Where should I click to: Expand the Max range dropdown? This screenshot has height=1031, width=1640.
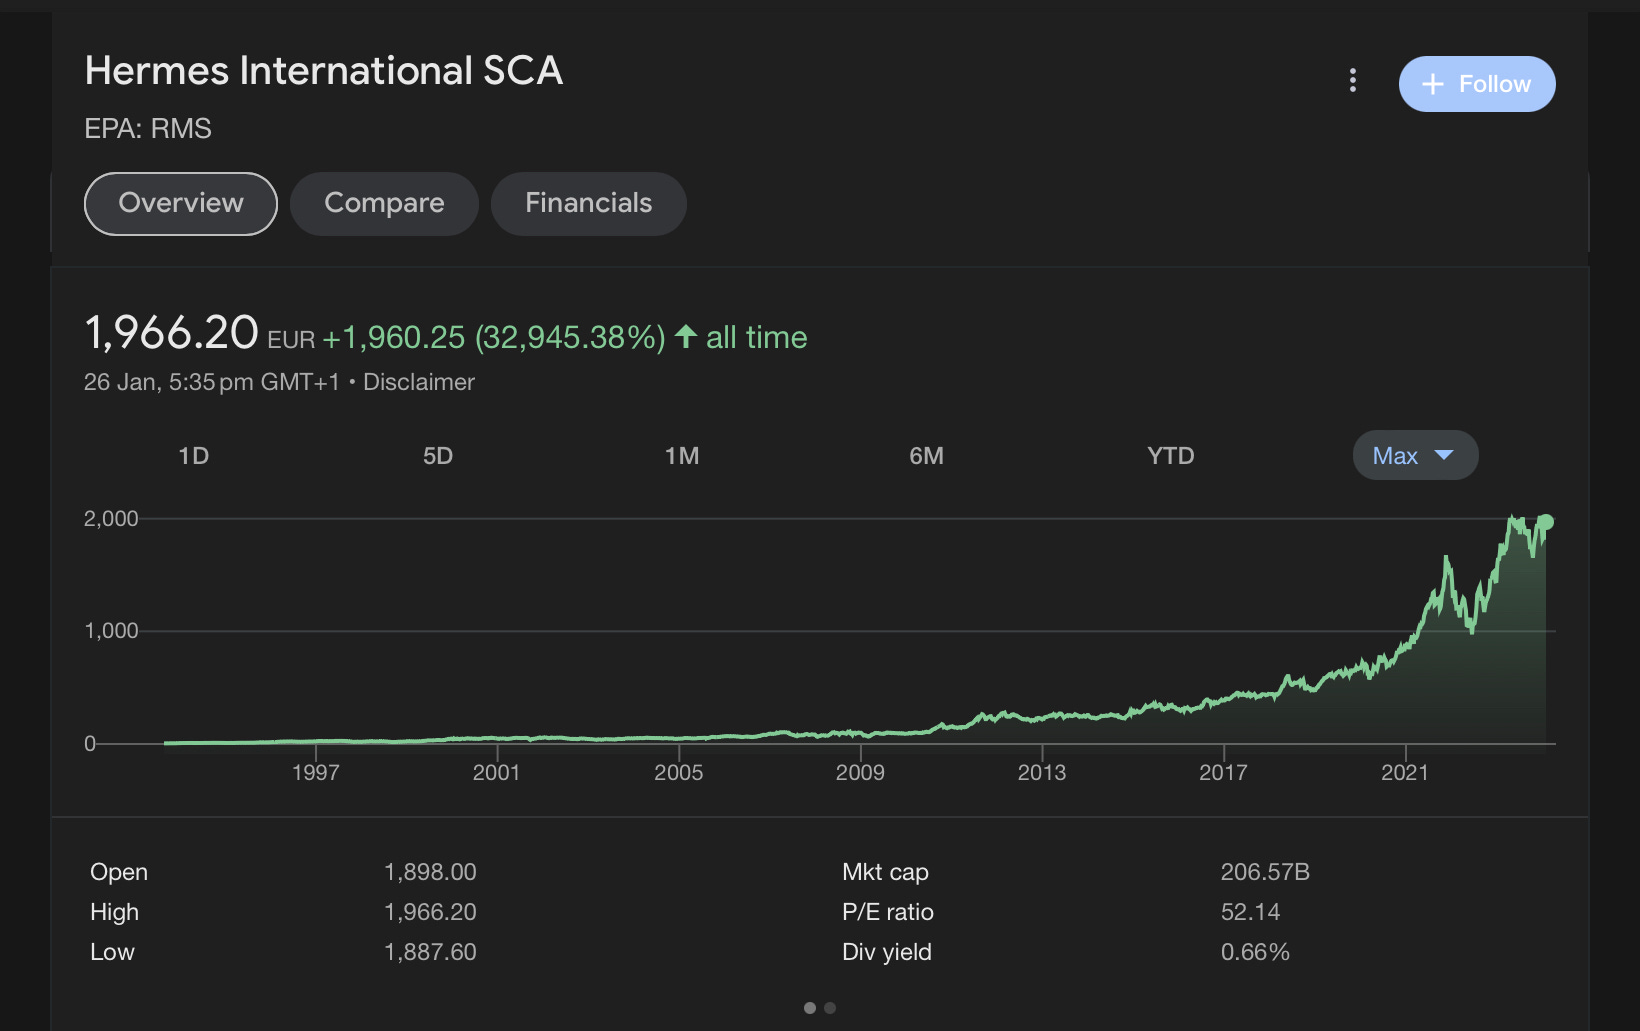click(1415, 455)
